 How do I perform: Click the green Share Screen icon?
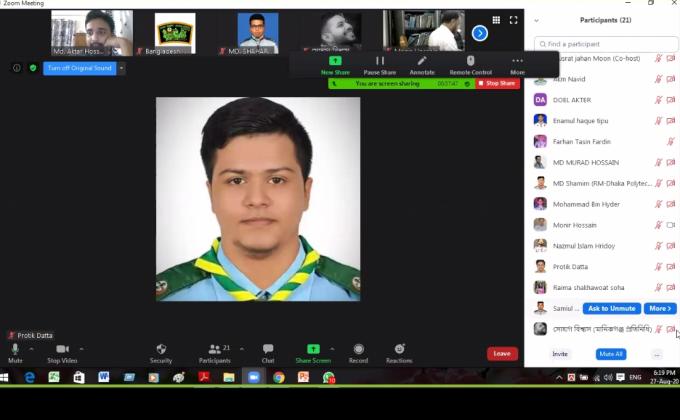click(x=313, y=349)
